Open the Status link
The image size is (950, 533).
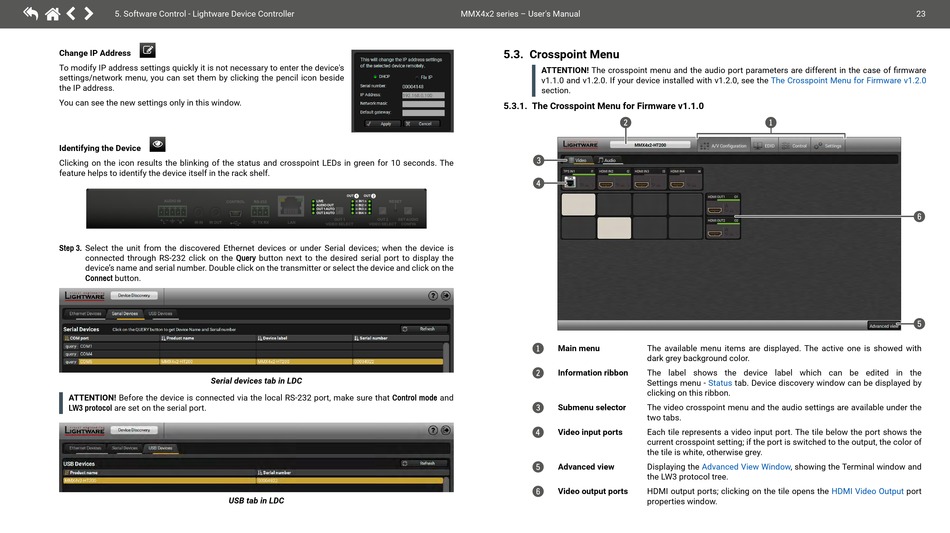click(720, 383)
